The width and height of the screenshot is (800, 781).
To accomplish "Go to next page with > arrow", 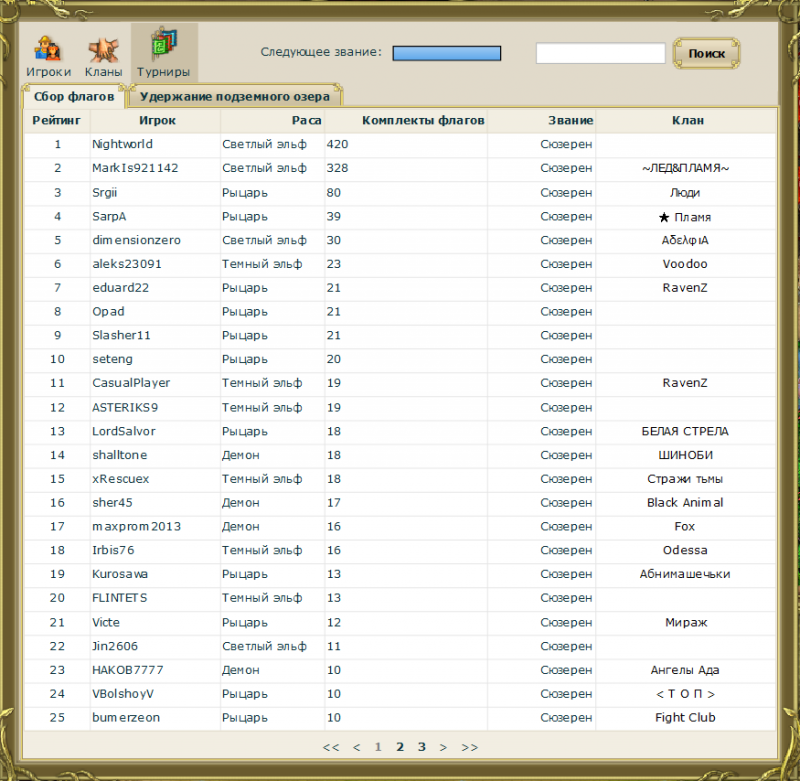I will [444, 746].
